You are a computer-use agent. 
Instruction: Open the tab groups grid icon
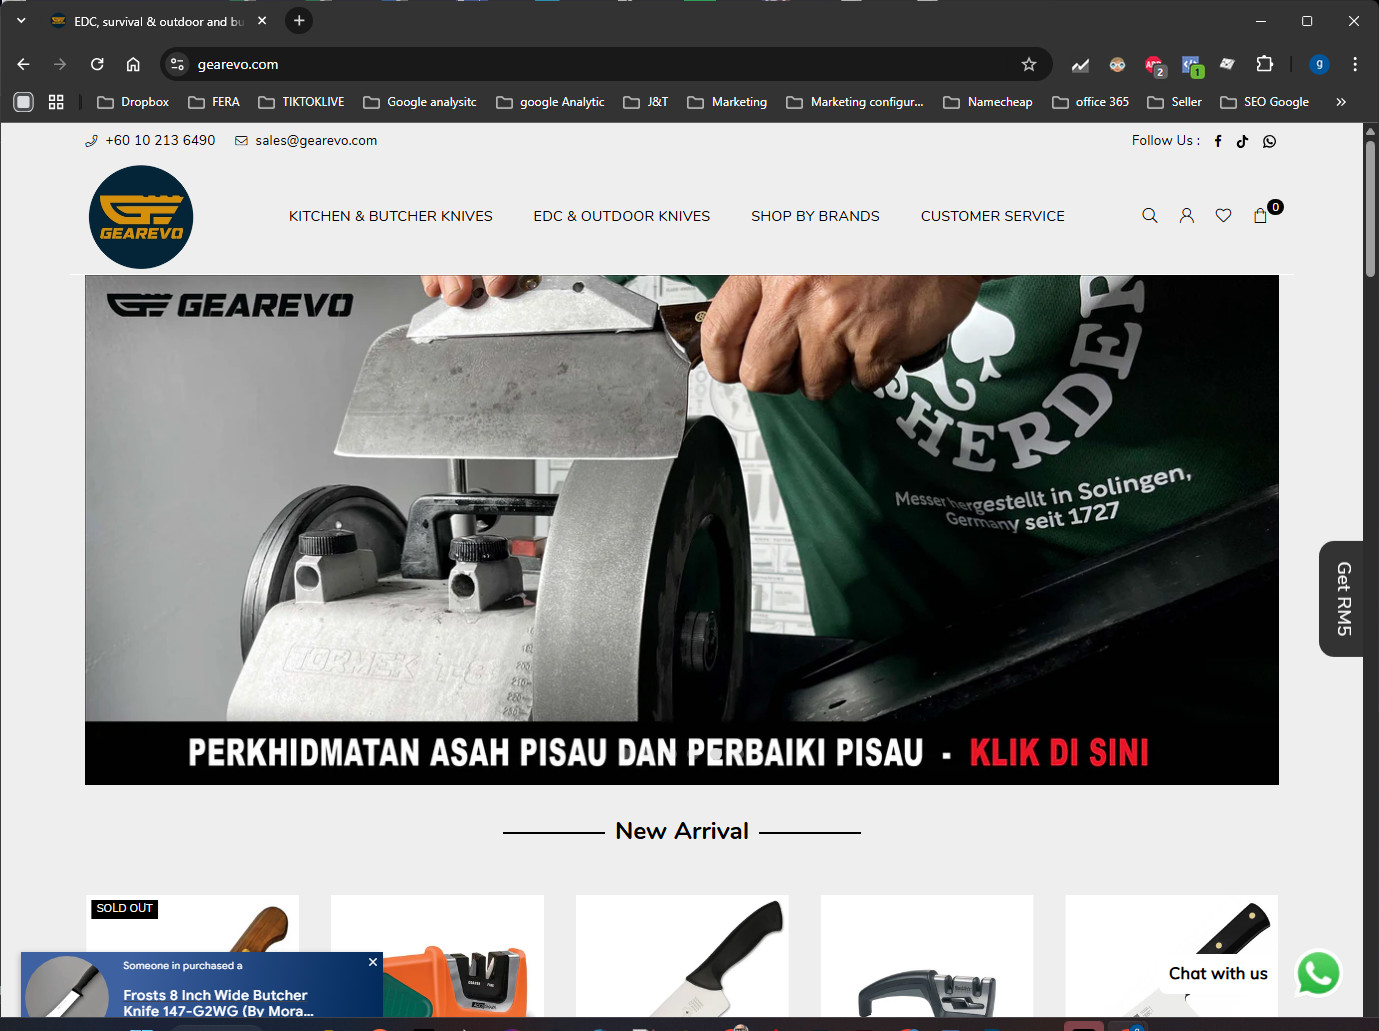pyautogui.click(x=56, y=102)
